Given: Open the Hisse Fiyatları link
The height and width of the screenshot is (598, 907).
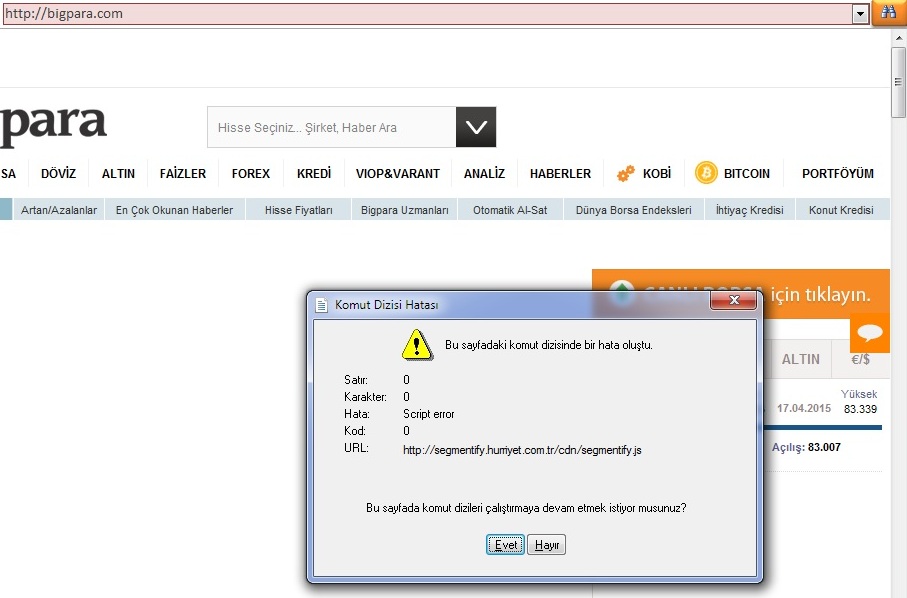Looking at the screenshot, I should pyautogui.click(x=298, y=210).
